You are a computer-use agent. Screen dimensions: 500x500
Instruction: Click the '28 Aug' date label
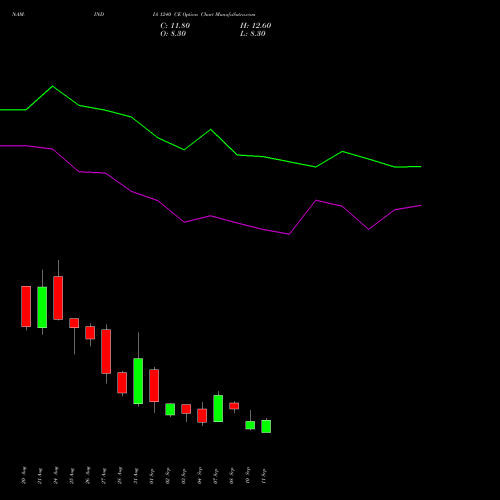[x=120, y=475]
